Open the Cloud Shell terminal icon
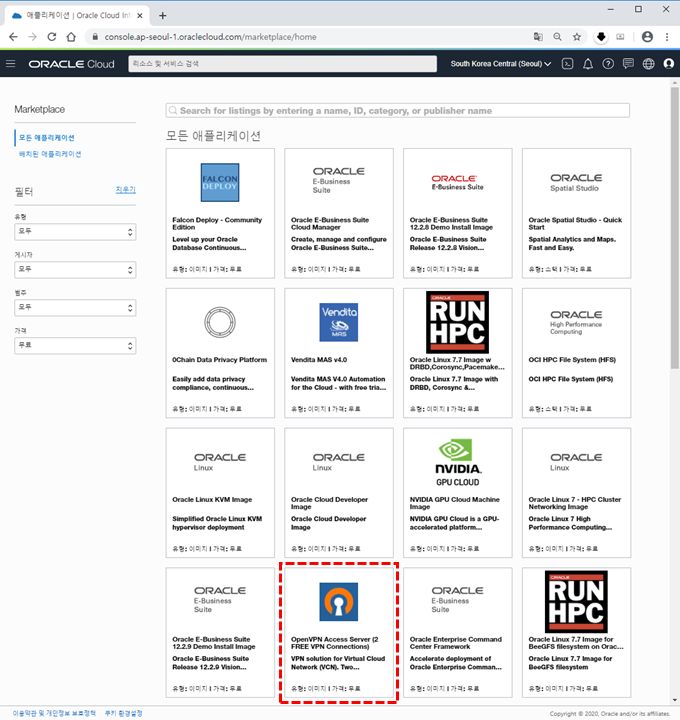This screenshot has width=680, height=720. [x=568, y=64]
